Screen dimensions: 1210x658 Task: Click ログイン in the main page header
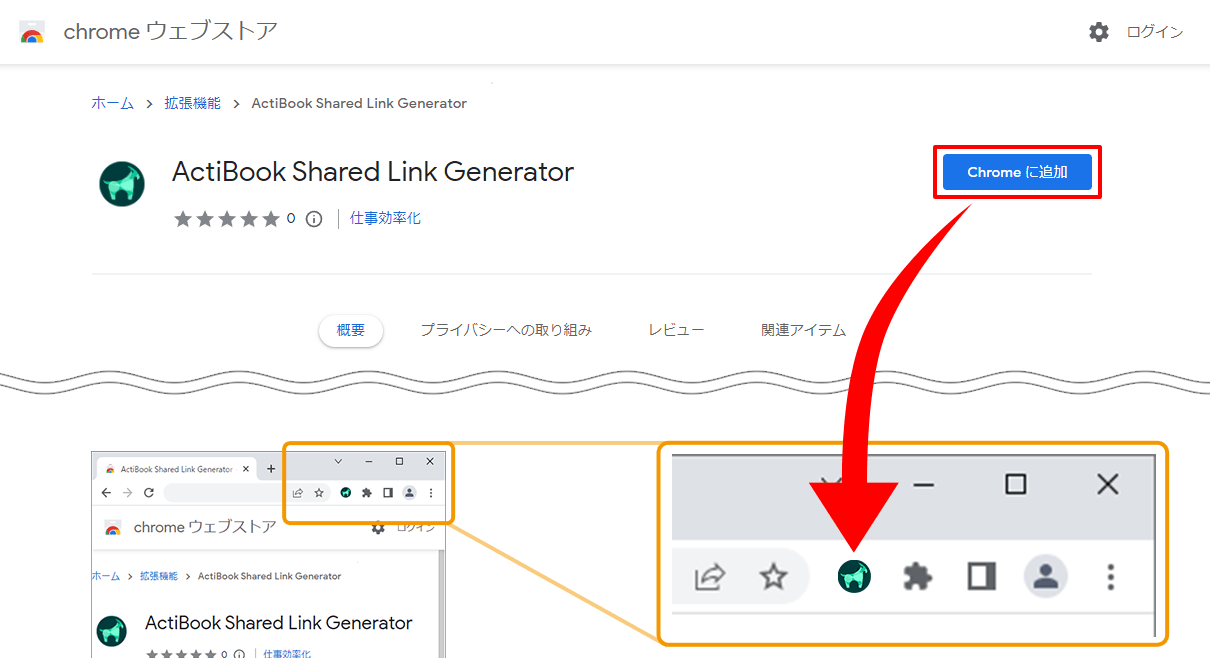coord(1155,32)
